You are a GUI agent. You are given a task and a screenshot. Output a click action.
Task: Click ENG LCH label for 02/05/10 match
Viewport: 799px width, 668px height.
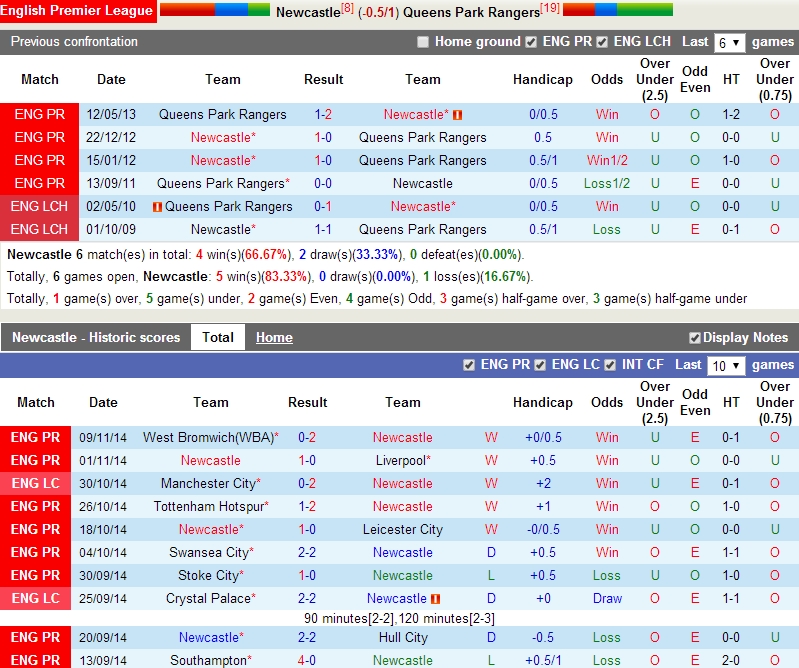click(x=40, y=206)
